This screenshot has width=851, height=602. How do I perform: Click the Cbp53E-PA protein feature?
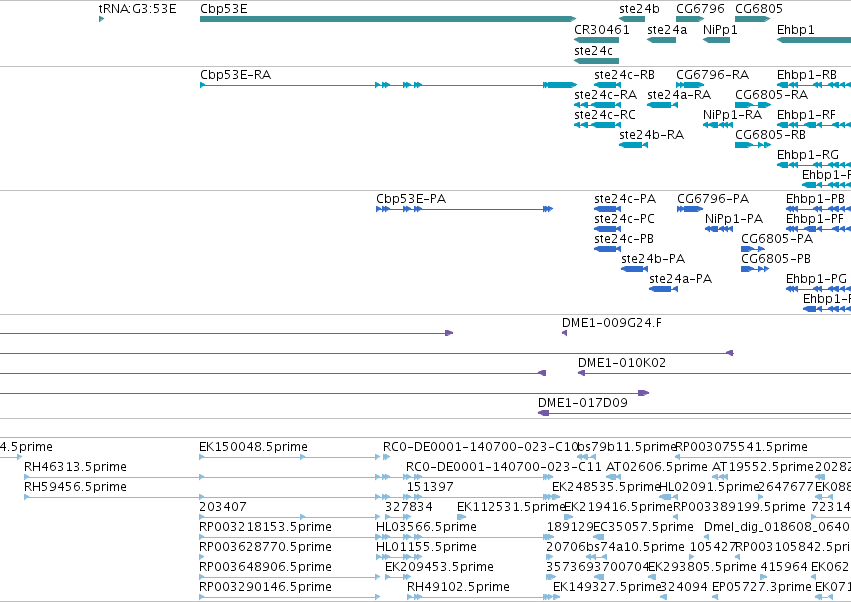click(465, 209)
